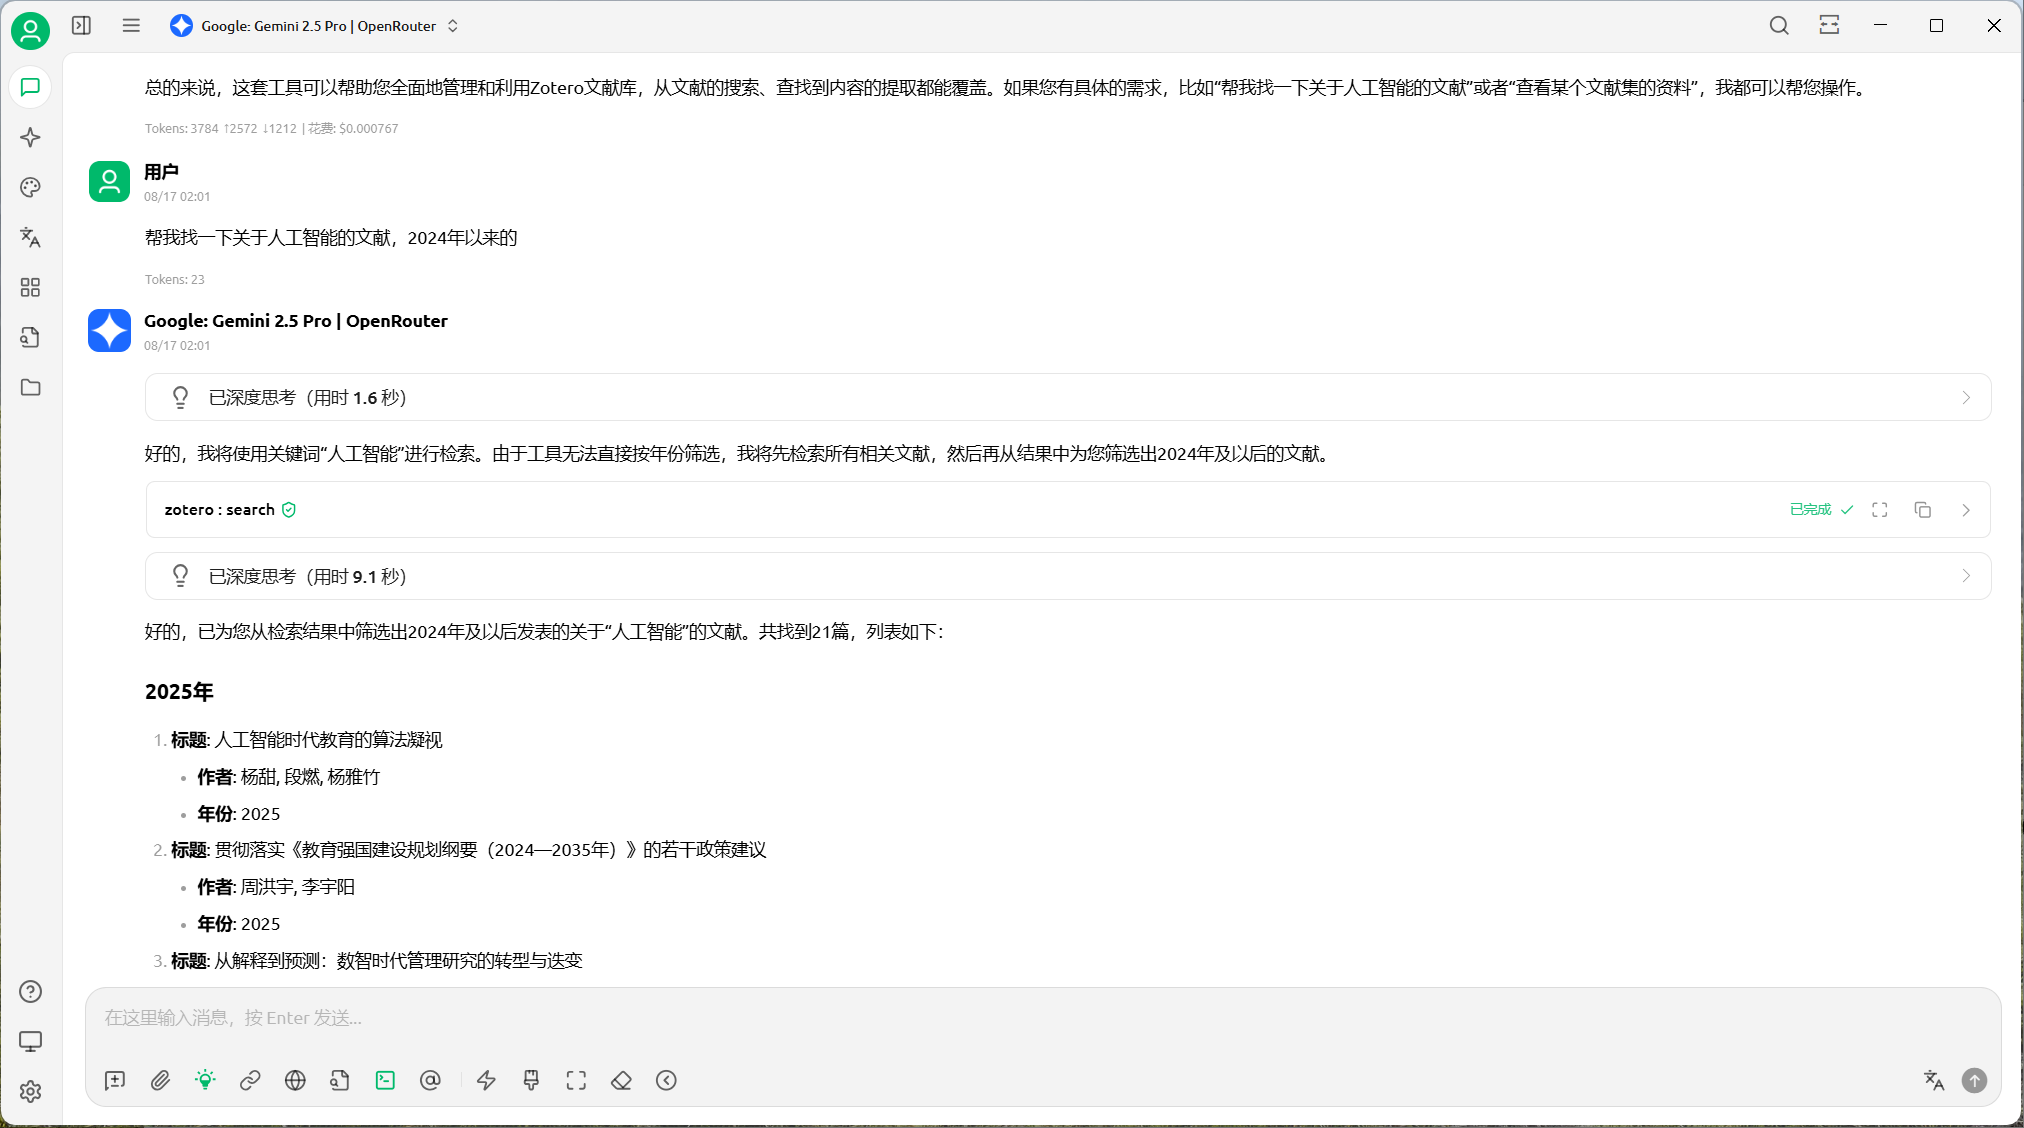Enable web search via globe icon

[x=294, y=1080]
